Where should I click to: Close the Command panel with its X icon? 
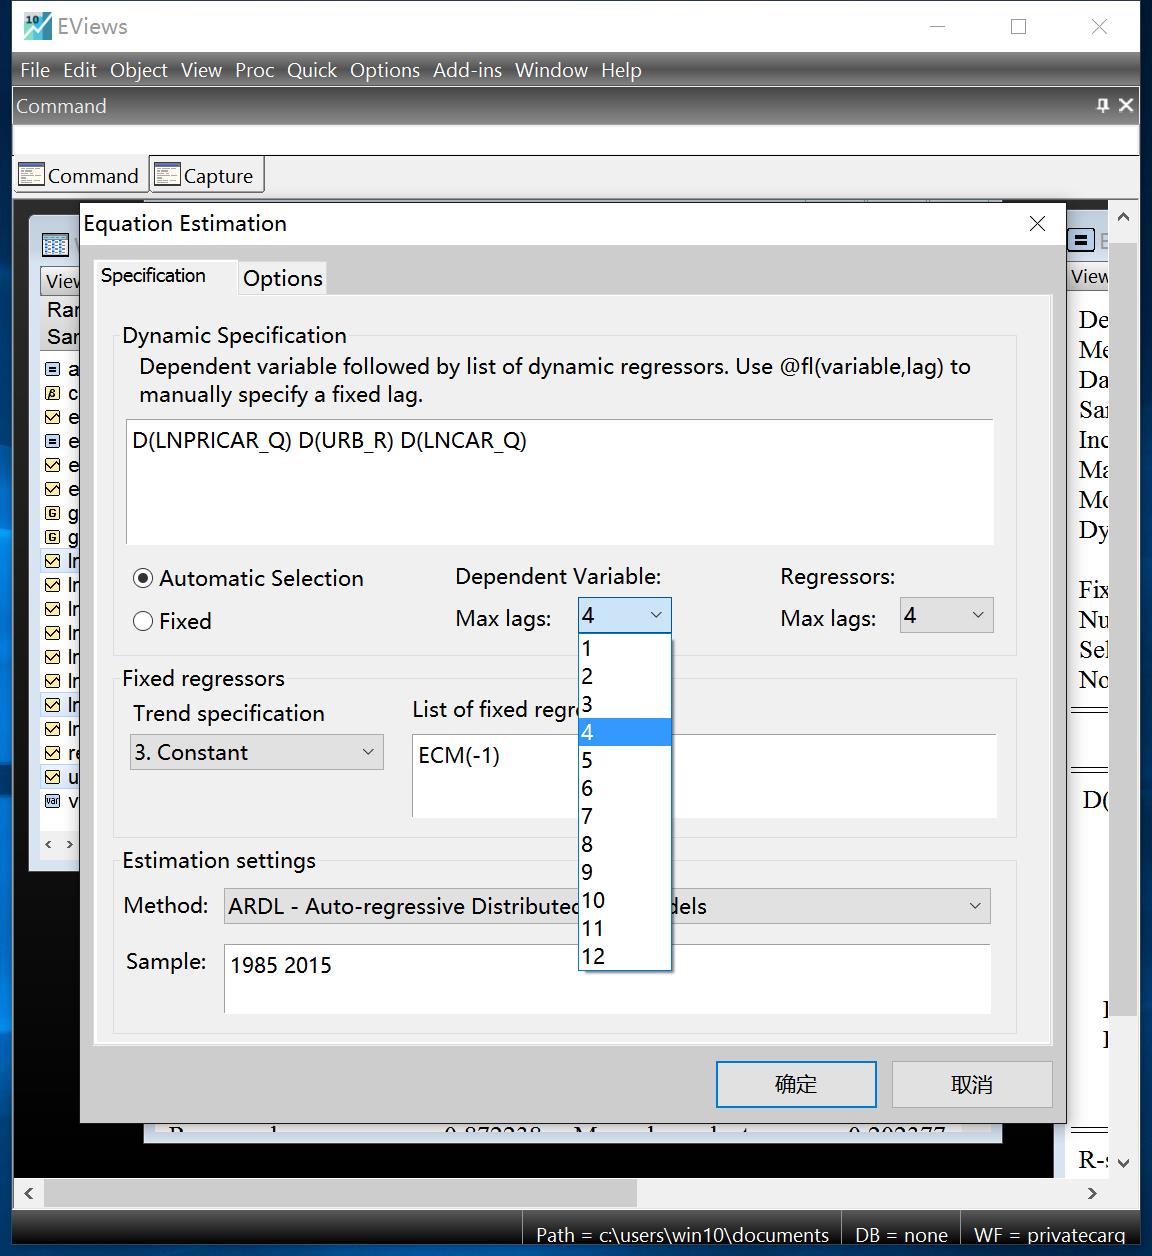pos(1126,105)
